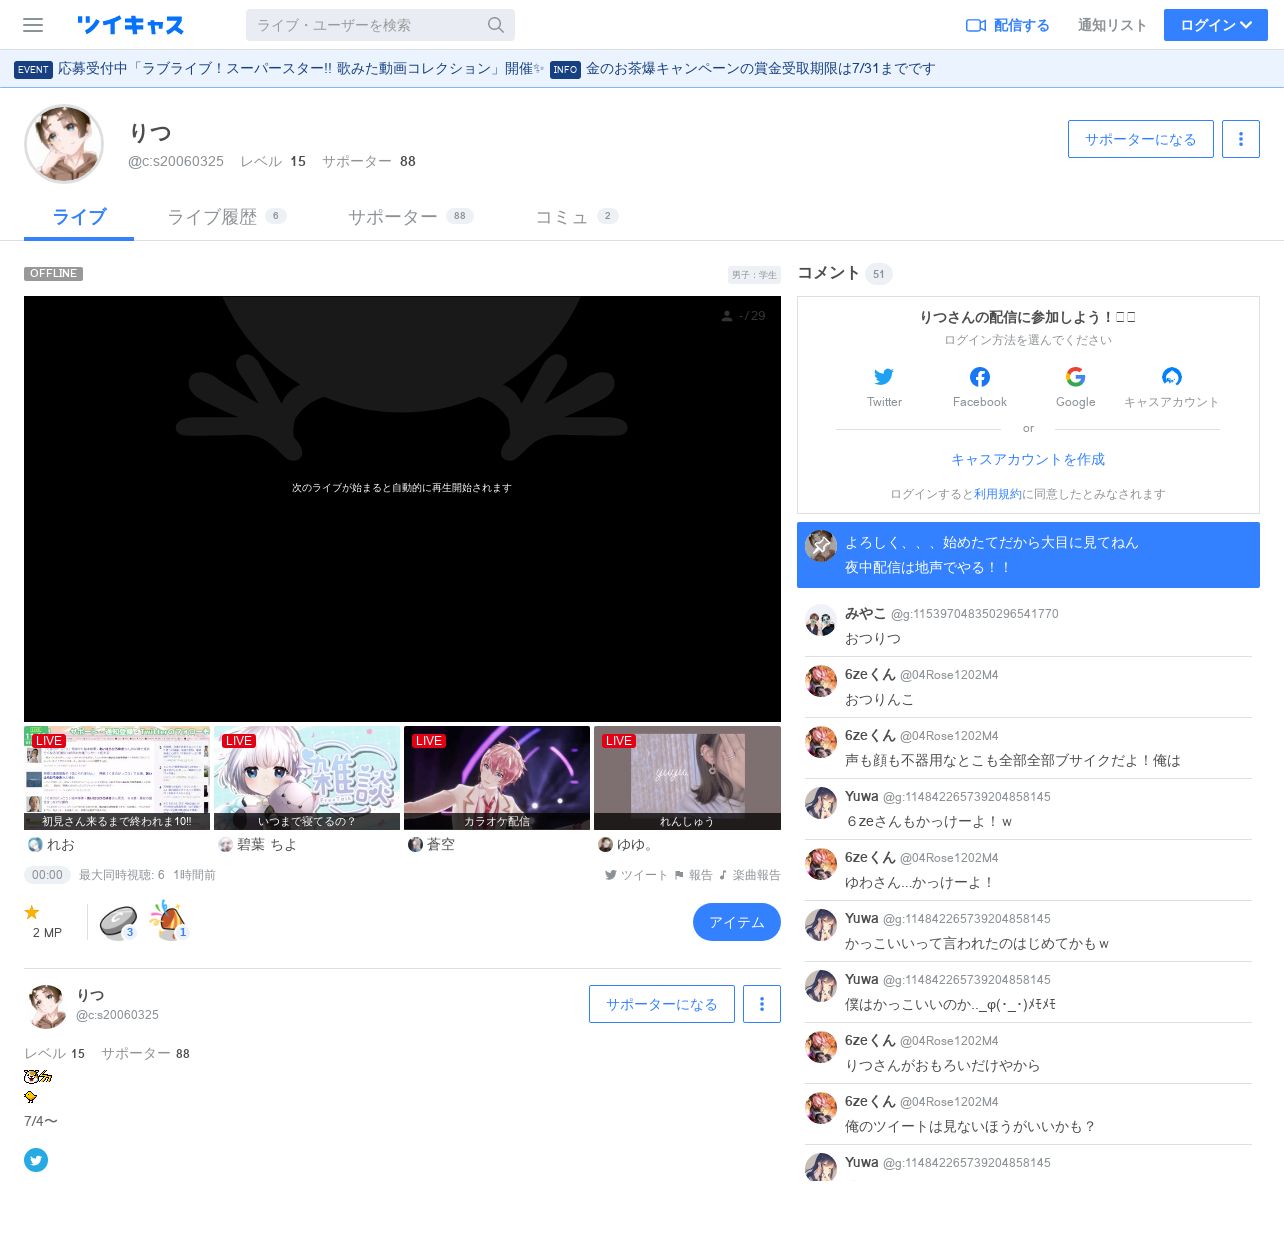The width and height of the screenshot is (1284, 1245).
Task: Select the ライブ tab
Action: pyautogui.click(x=79, y=217)
